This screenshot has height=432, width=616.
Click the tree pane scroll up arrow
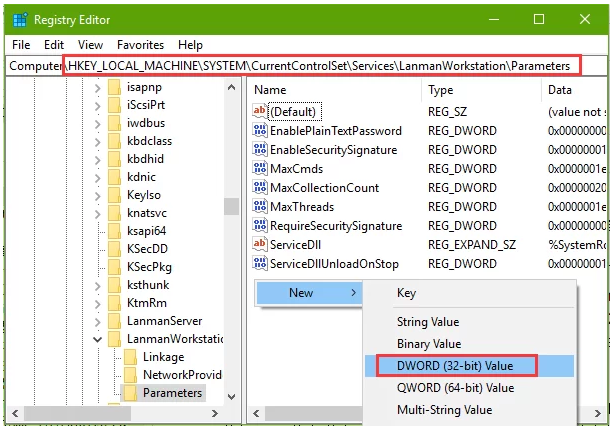[231, 88]
